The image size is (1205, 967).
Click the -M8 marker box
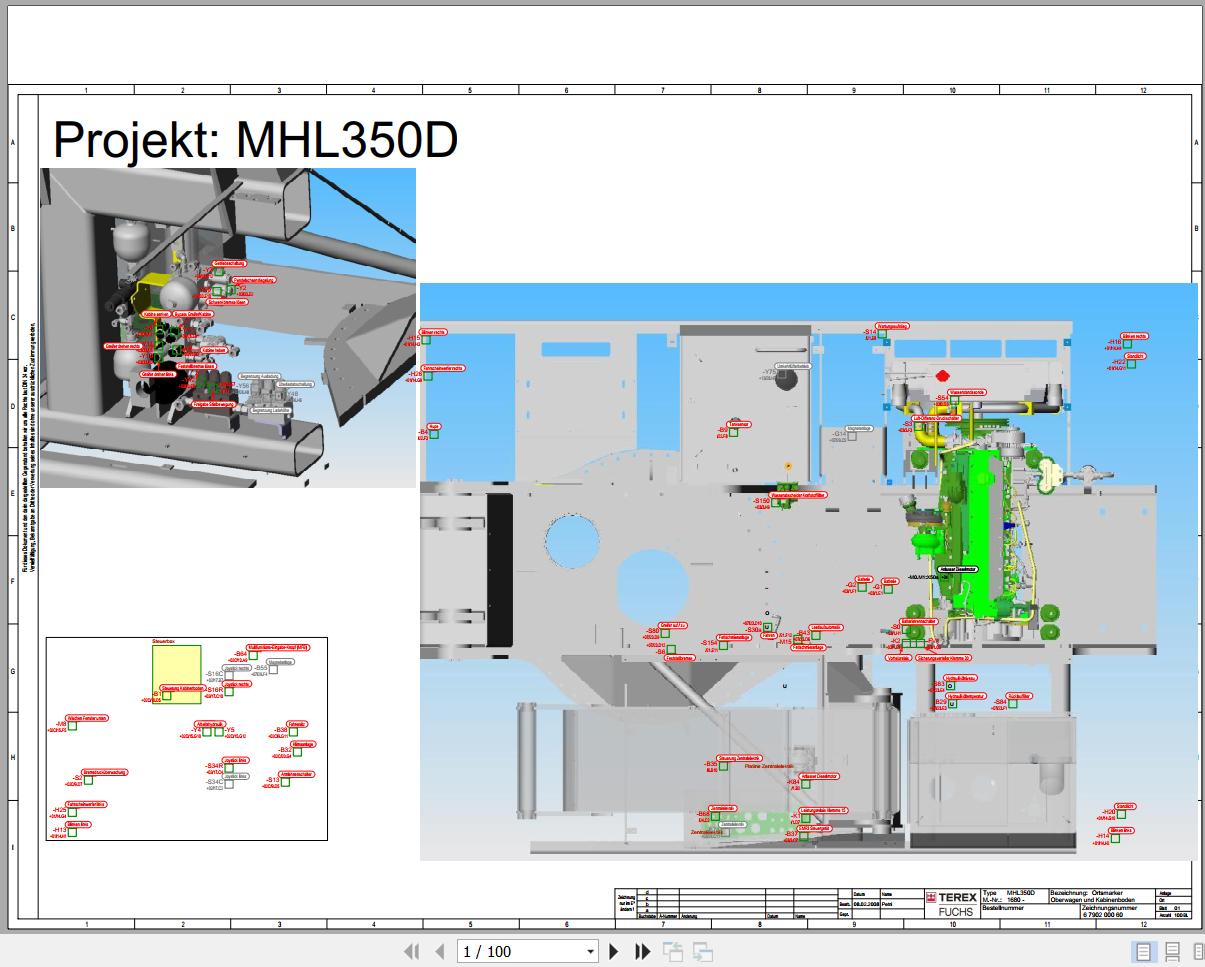point(72,726)
